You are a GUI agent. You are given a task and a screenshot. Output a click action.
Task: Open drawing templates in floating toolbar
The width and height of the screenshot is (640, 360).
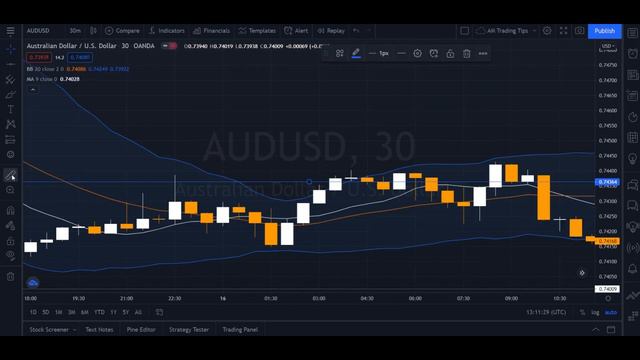(x=340, y=53)
